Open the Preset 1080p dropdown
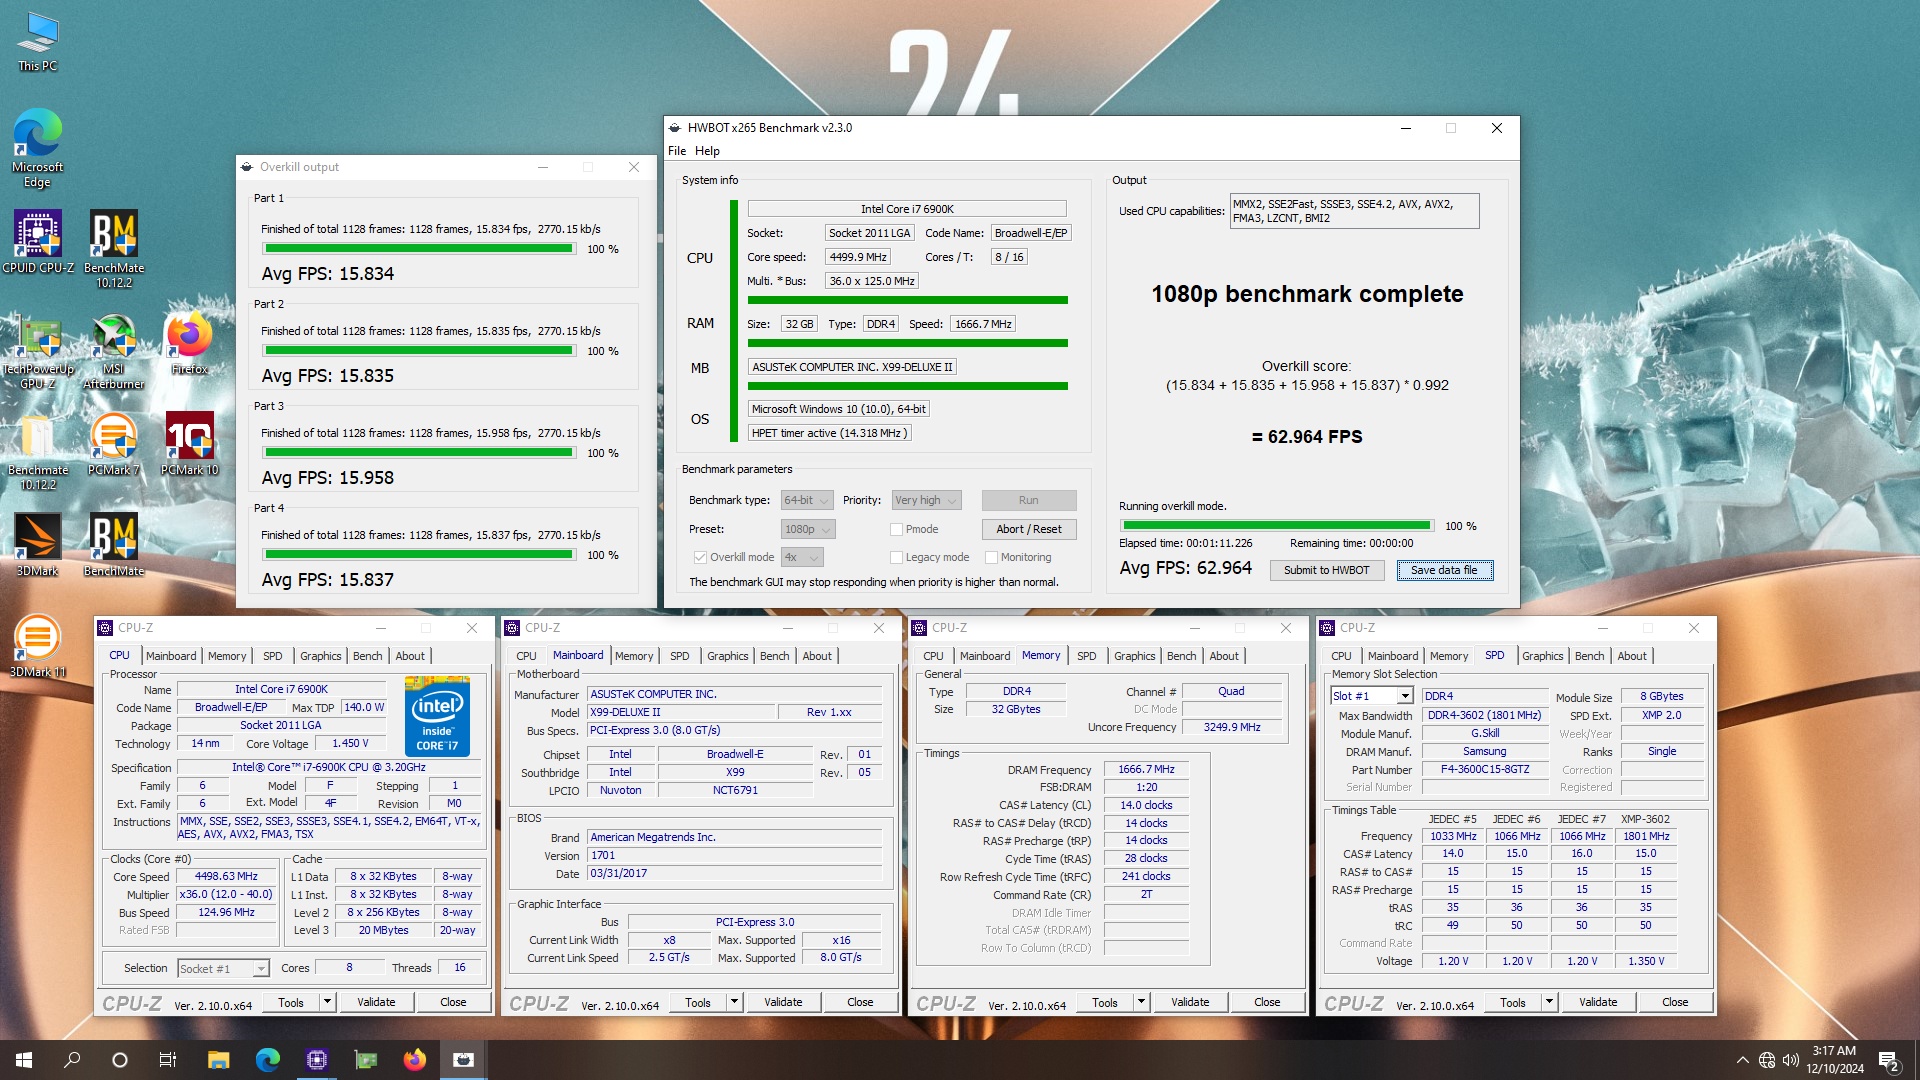Screen dimensions: 1920x1080 [807, 529]
